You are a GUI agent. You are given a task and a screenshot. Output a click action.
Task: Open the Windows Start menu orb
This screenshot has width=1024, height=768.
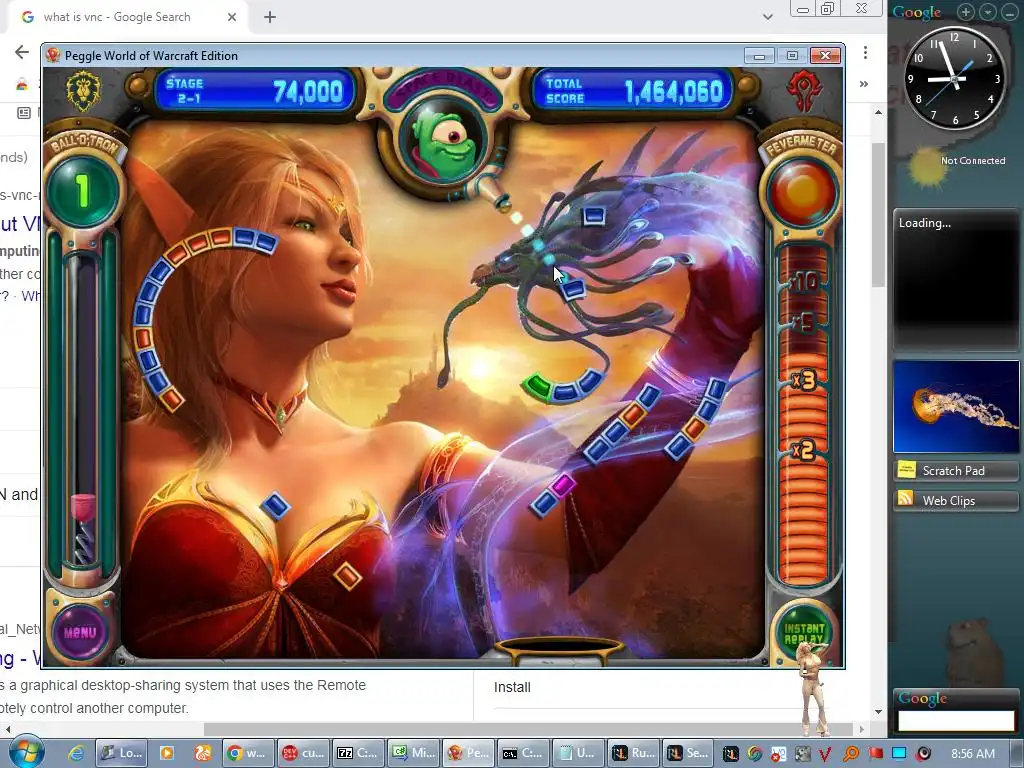click(x=26, y=752)
